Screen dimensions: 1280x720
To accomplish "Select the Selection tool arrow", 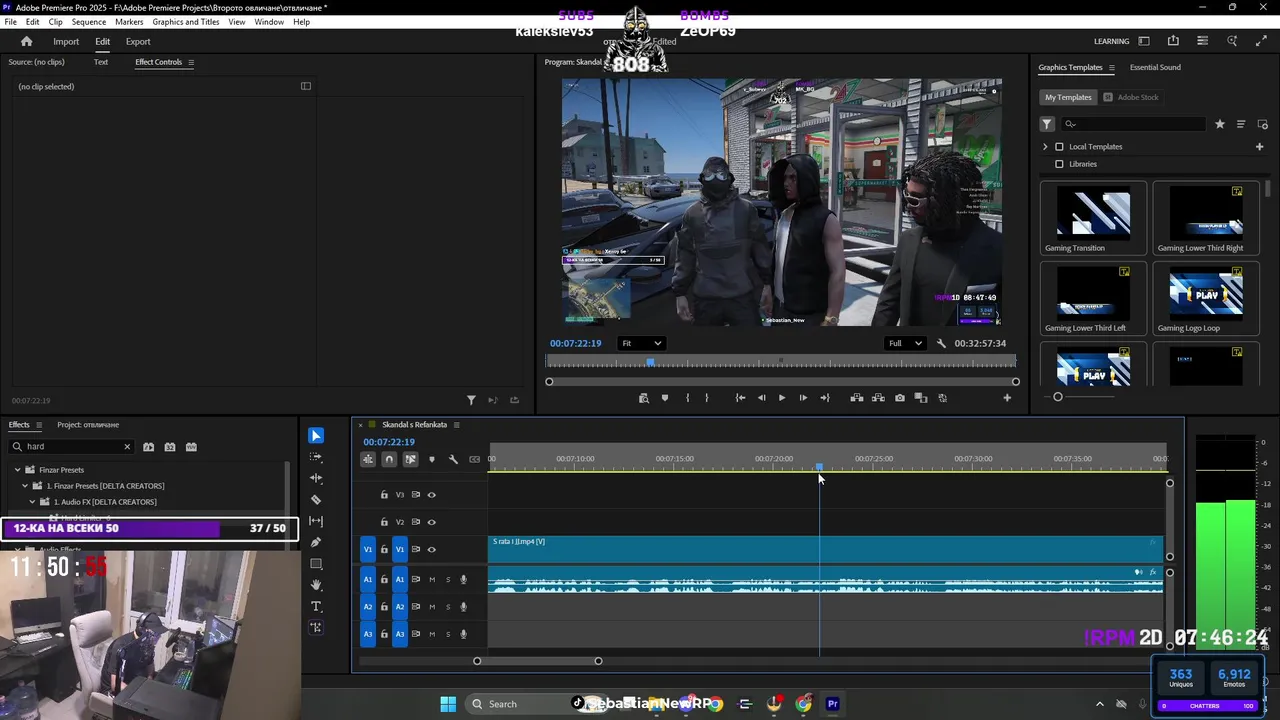I will click(316, 435).
